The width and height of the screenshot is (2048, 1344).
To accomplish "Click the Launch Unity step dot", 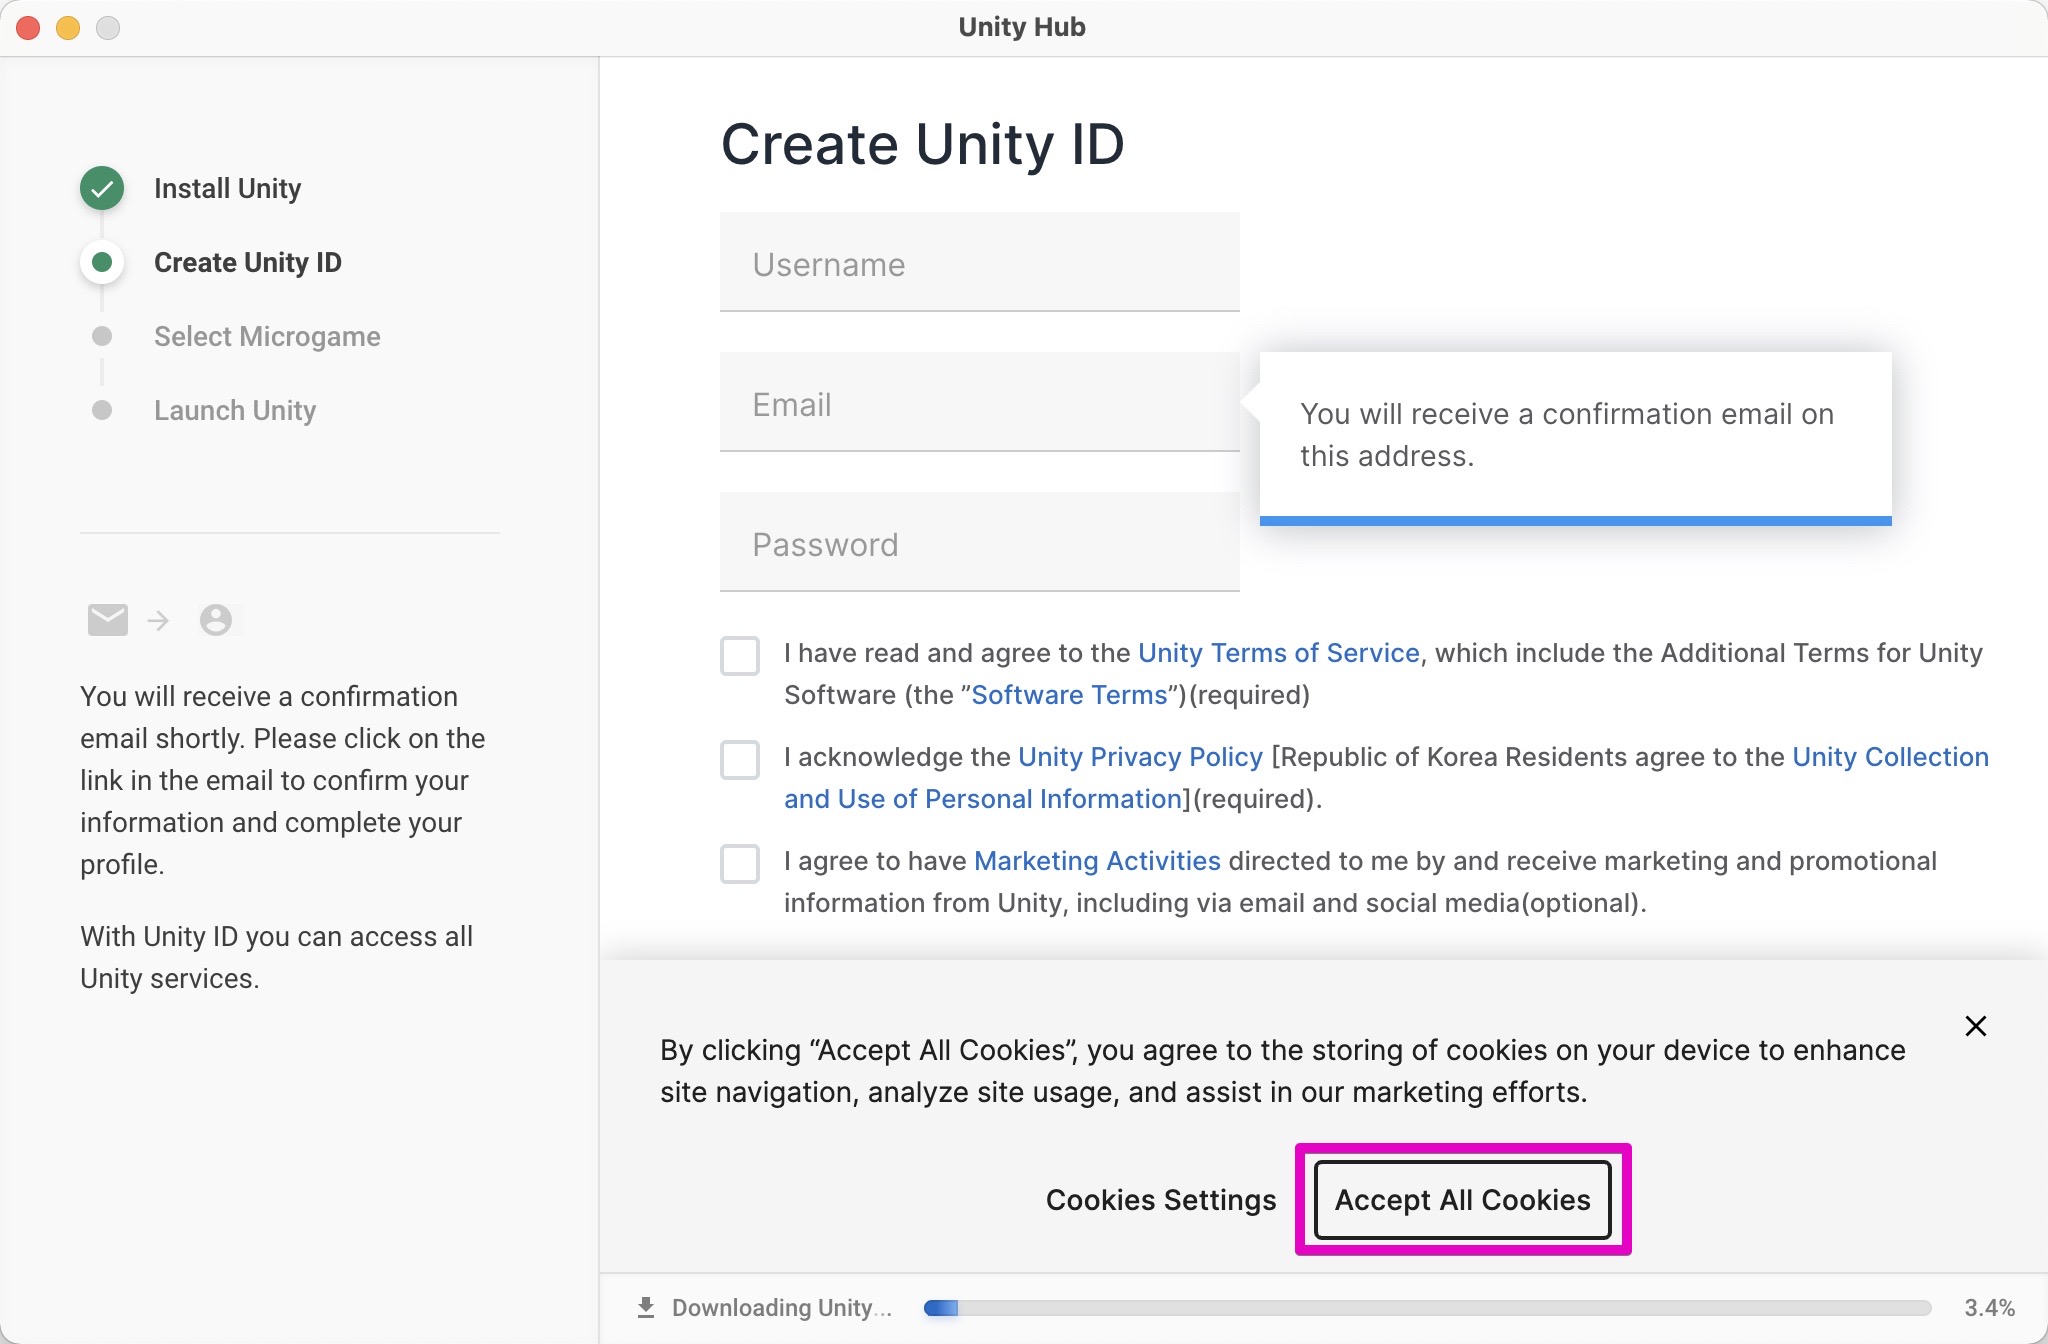I will coord(101,410).
